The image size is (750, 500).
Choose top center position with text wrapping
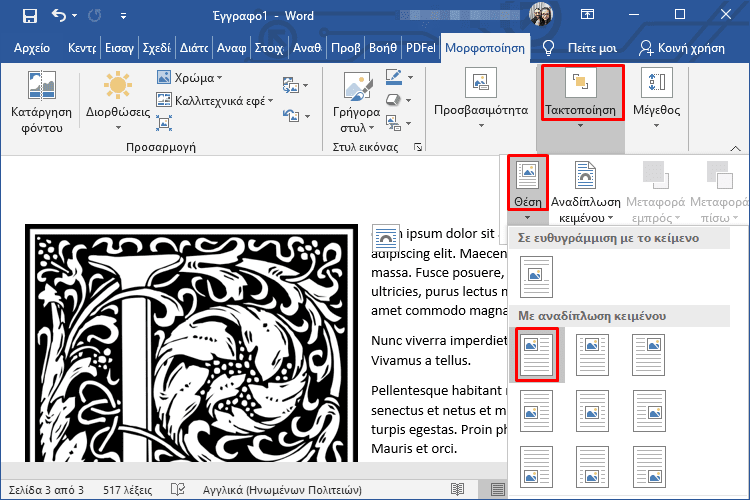coord(592,355)
